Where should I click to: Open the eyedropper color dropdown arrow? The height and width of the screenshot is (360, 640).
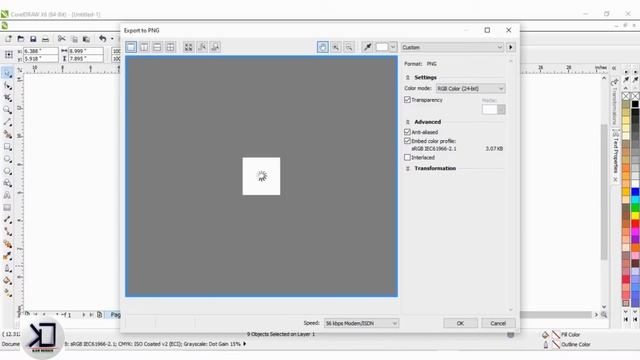pyautogui.click(x=393, y=47)
